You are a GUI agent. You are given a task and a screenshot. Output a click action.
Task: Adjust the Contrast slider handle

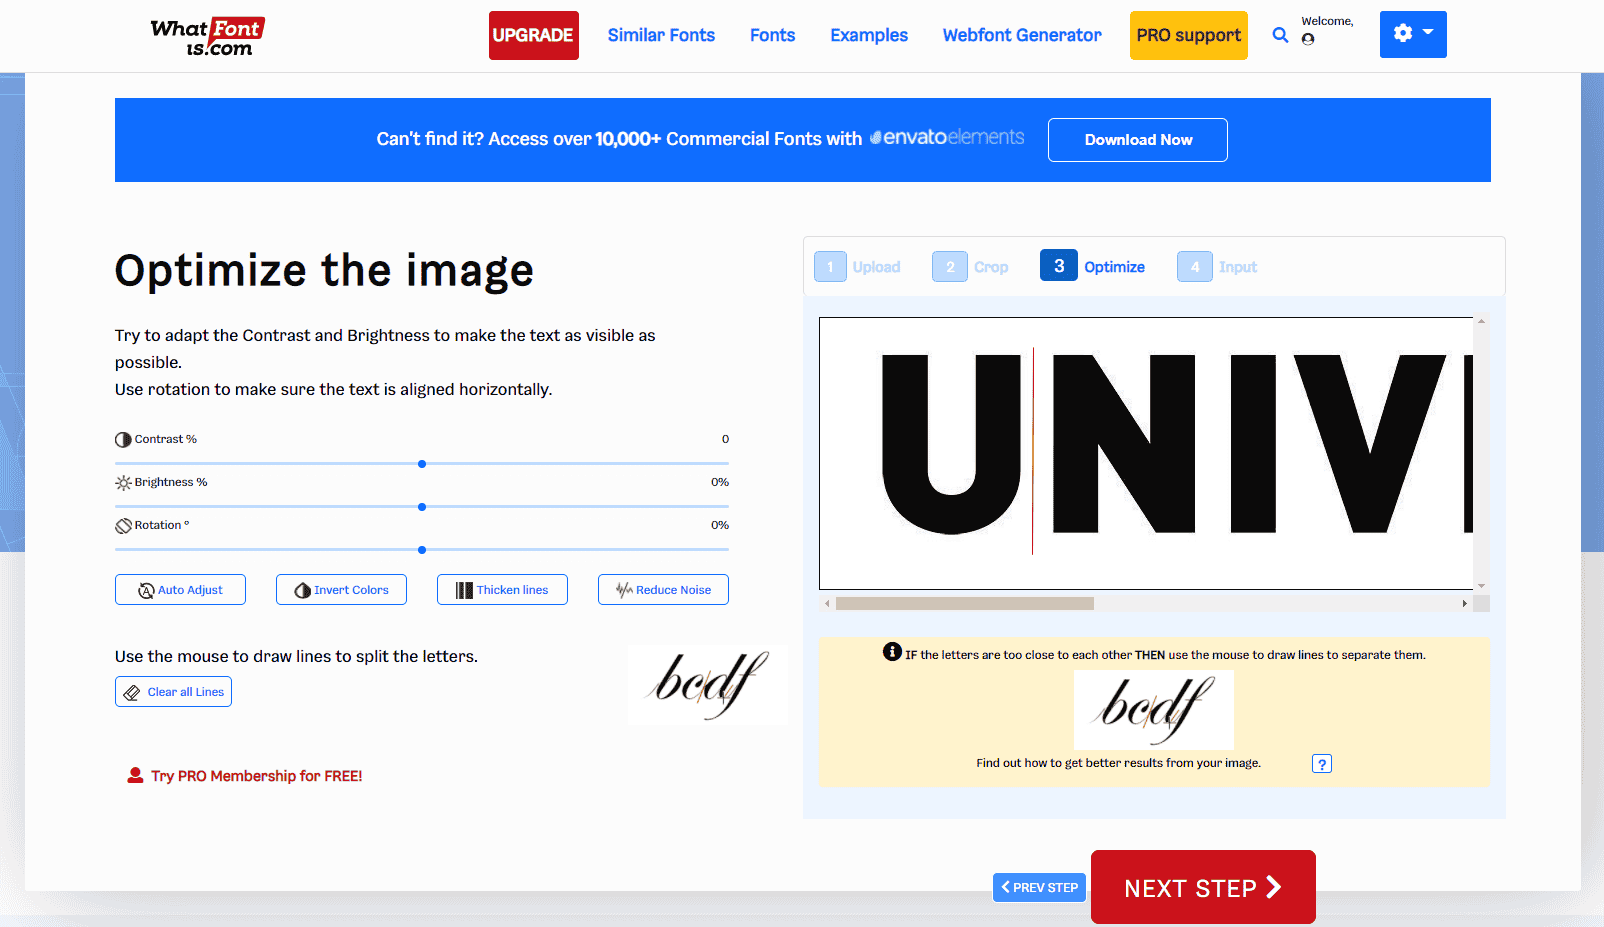tap(422, 464)
